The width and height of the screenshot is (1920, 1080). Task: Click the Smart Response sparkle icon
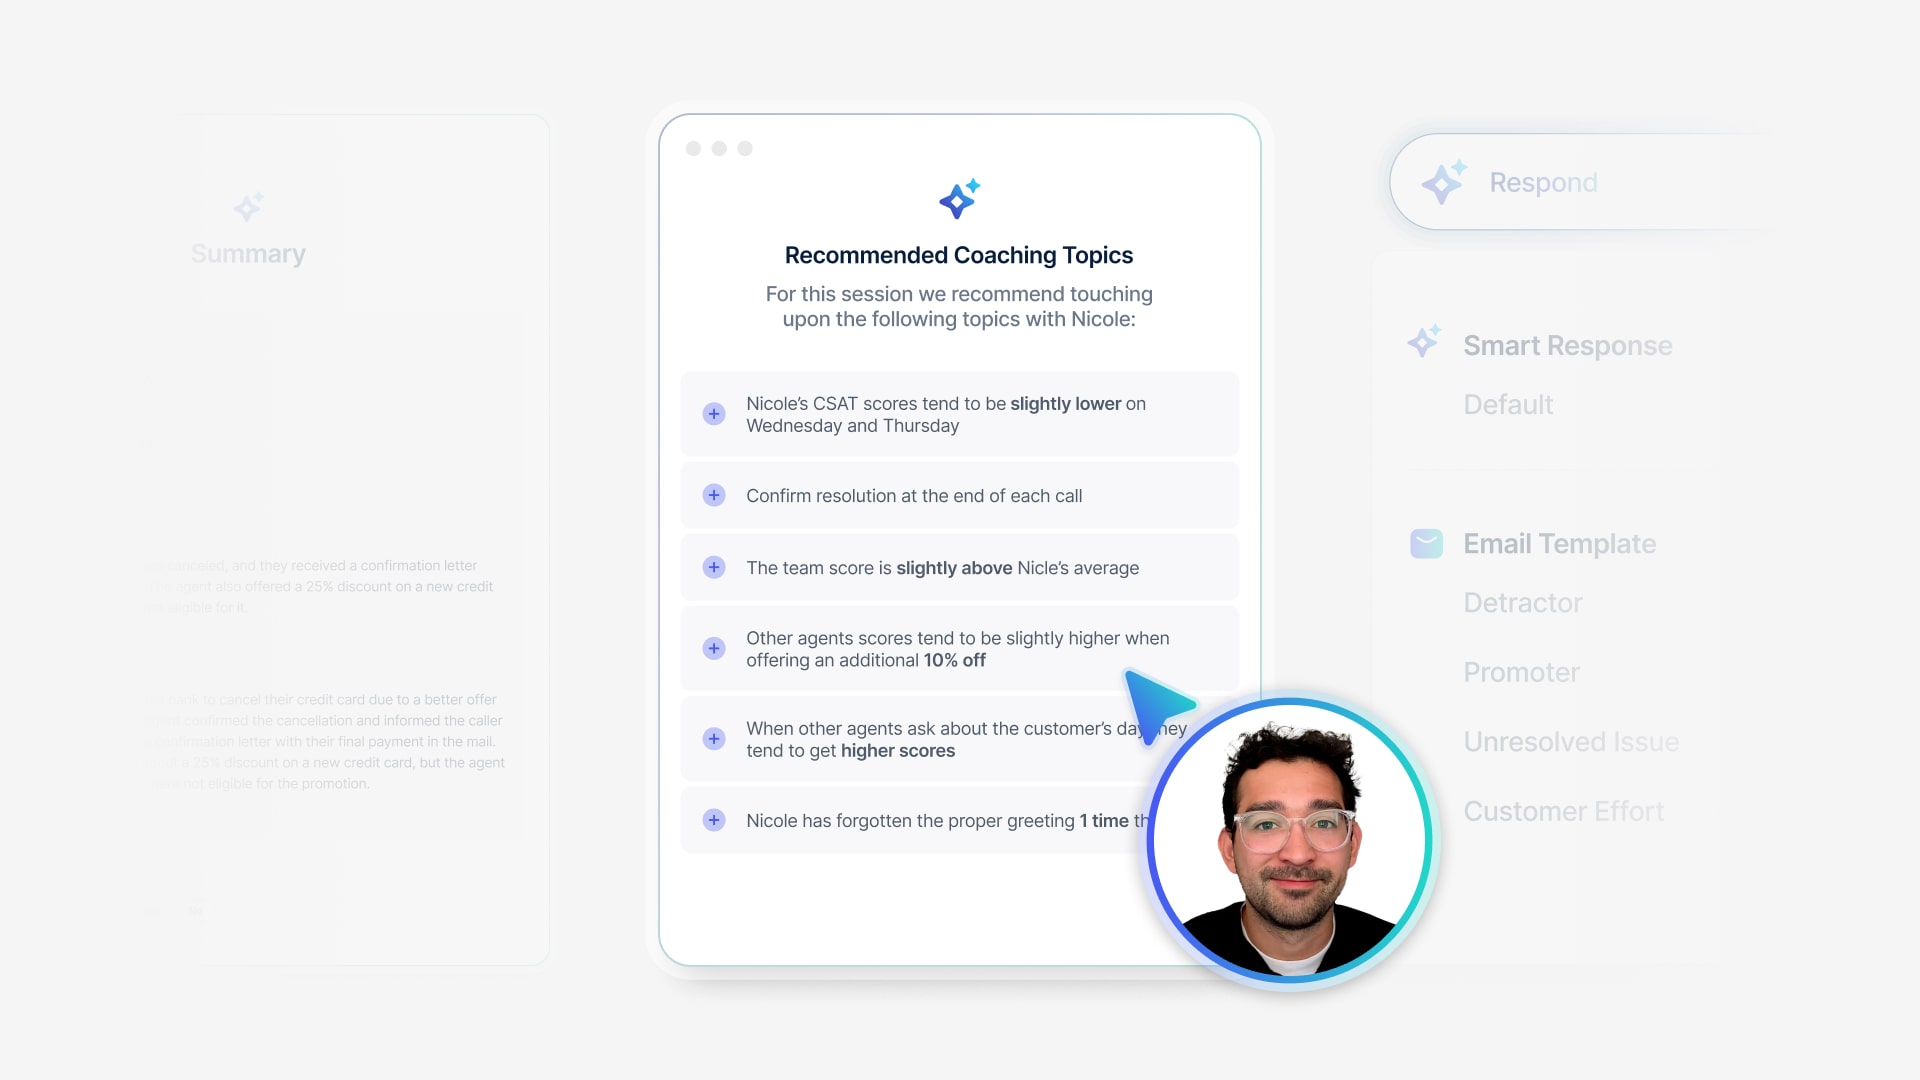pyautogui.click(x=1424, y=342)
